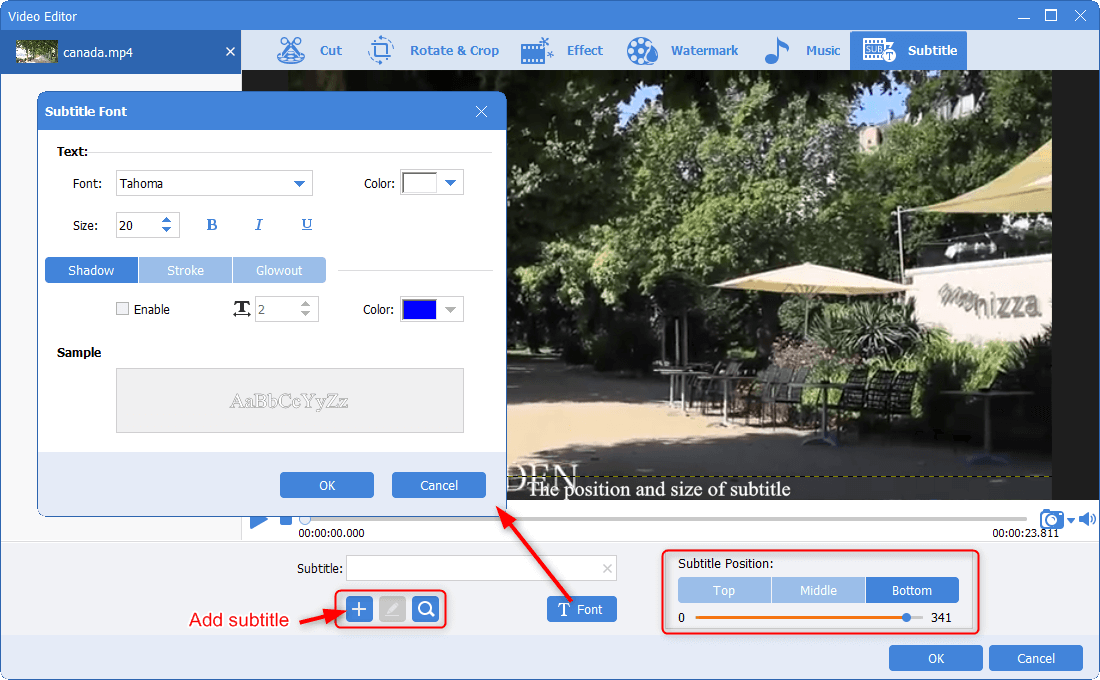
Task: Click the film Effect icon
Action: pyautogui.click(x=537, y=51)
